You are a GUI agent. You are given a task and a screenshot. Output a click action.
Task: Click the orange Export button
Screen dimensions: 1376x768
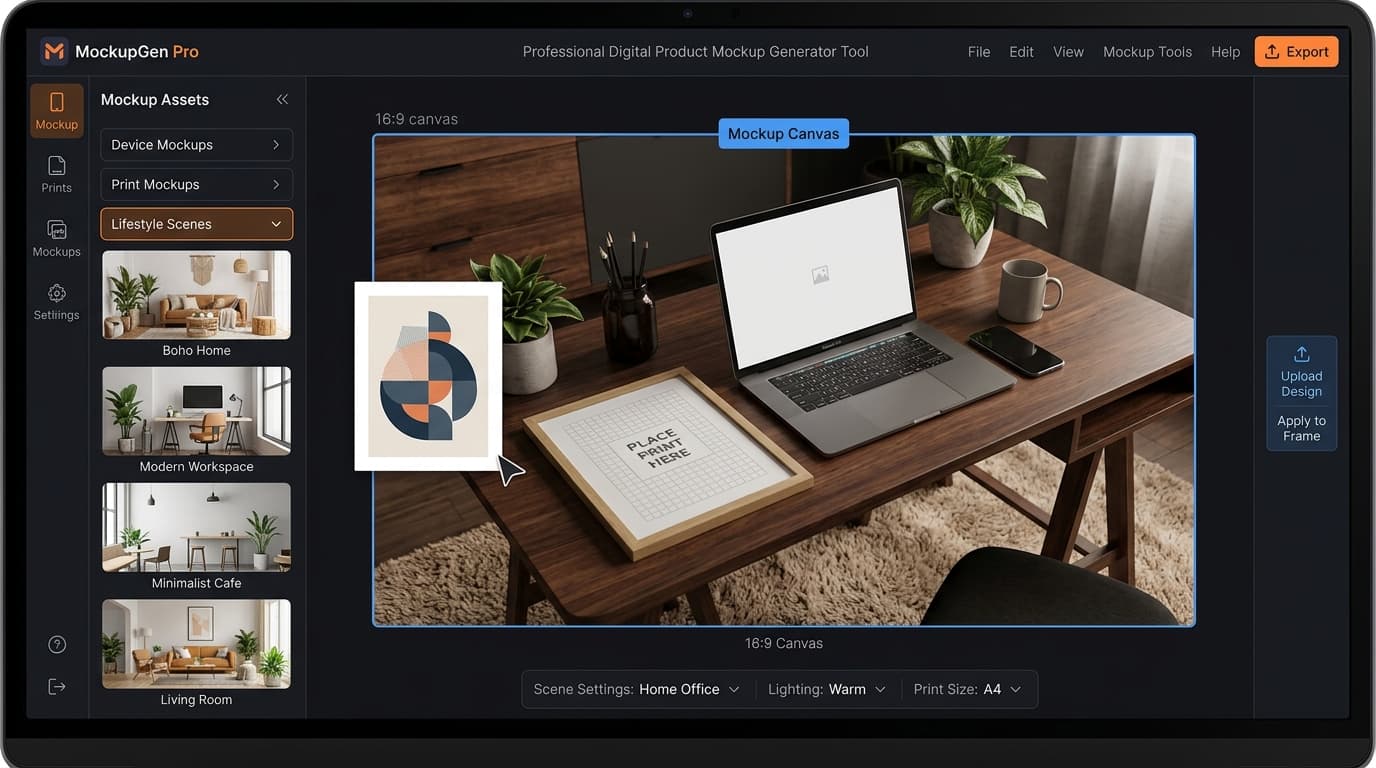(x=1296, y=51)
